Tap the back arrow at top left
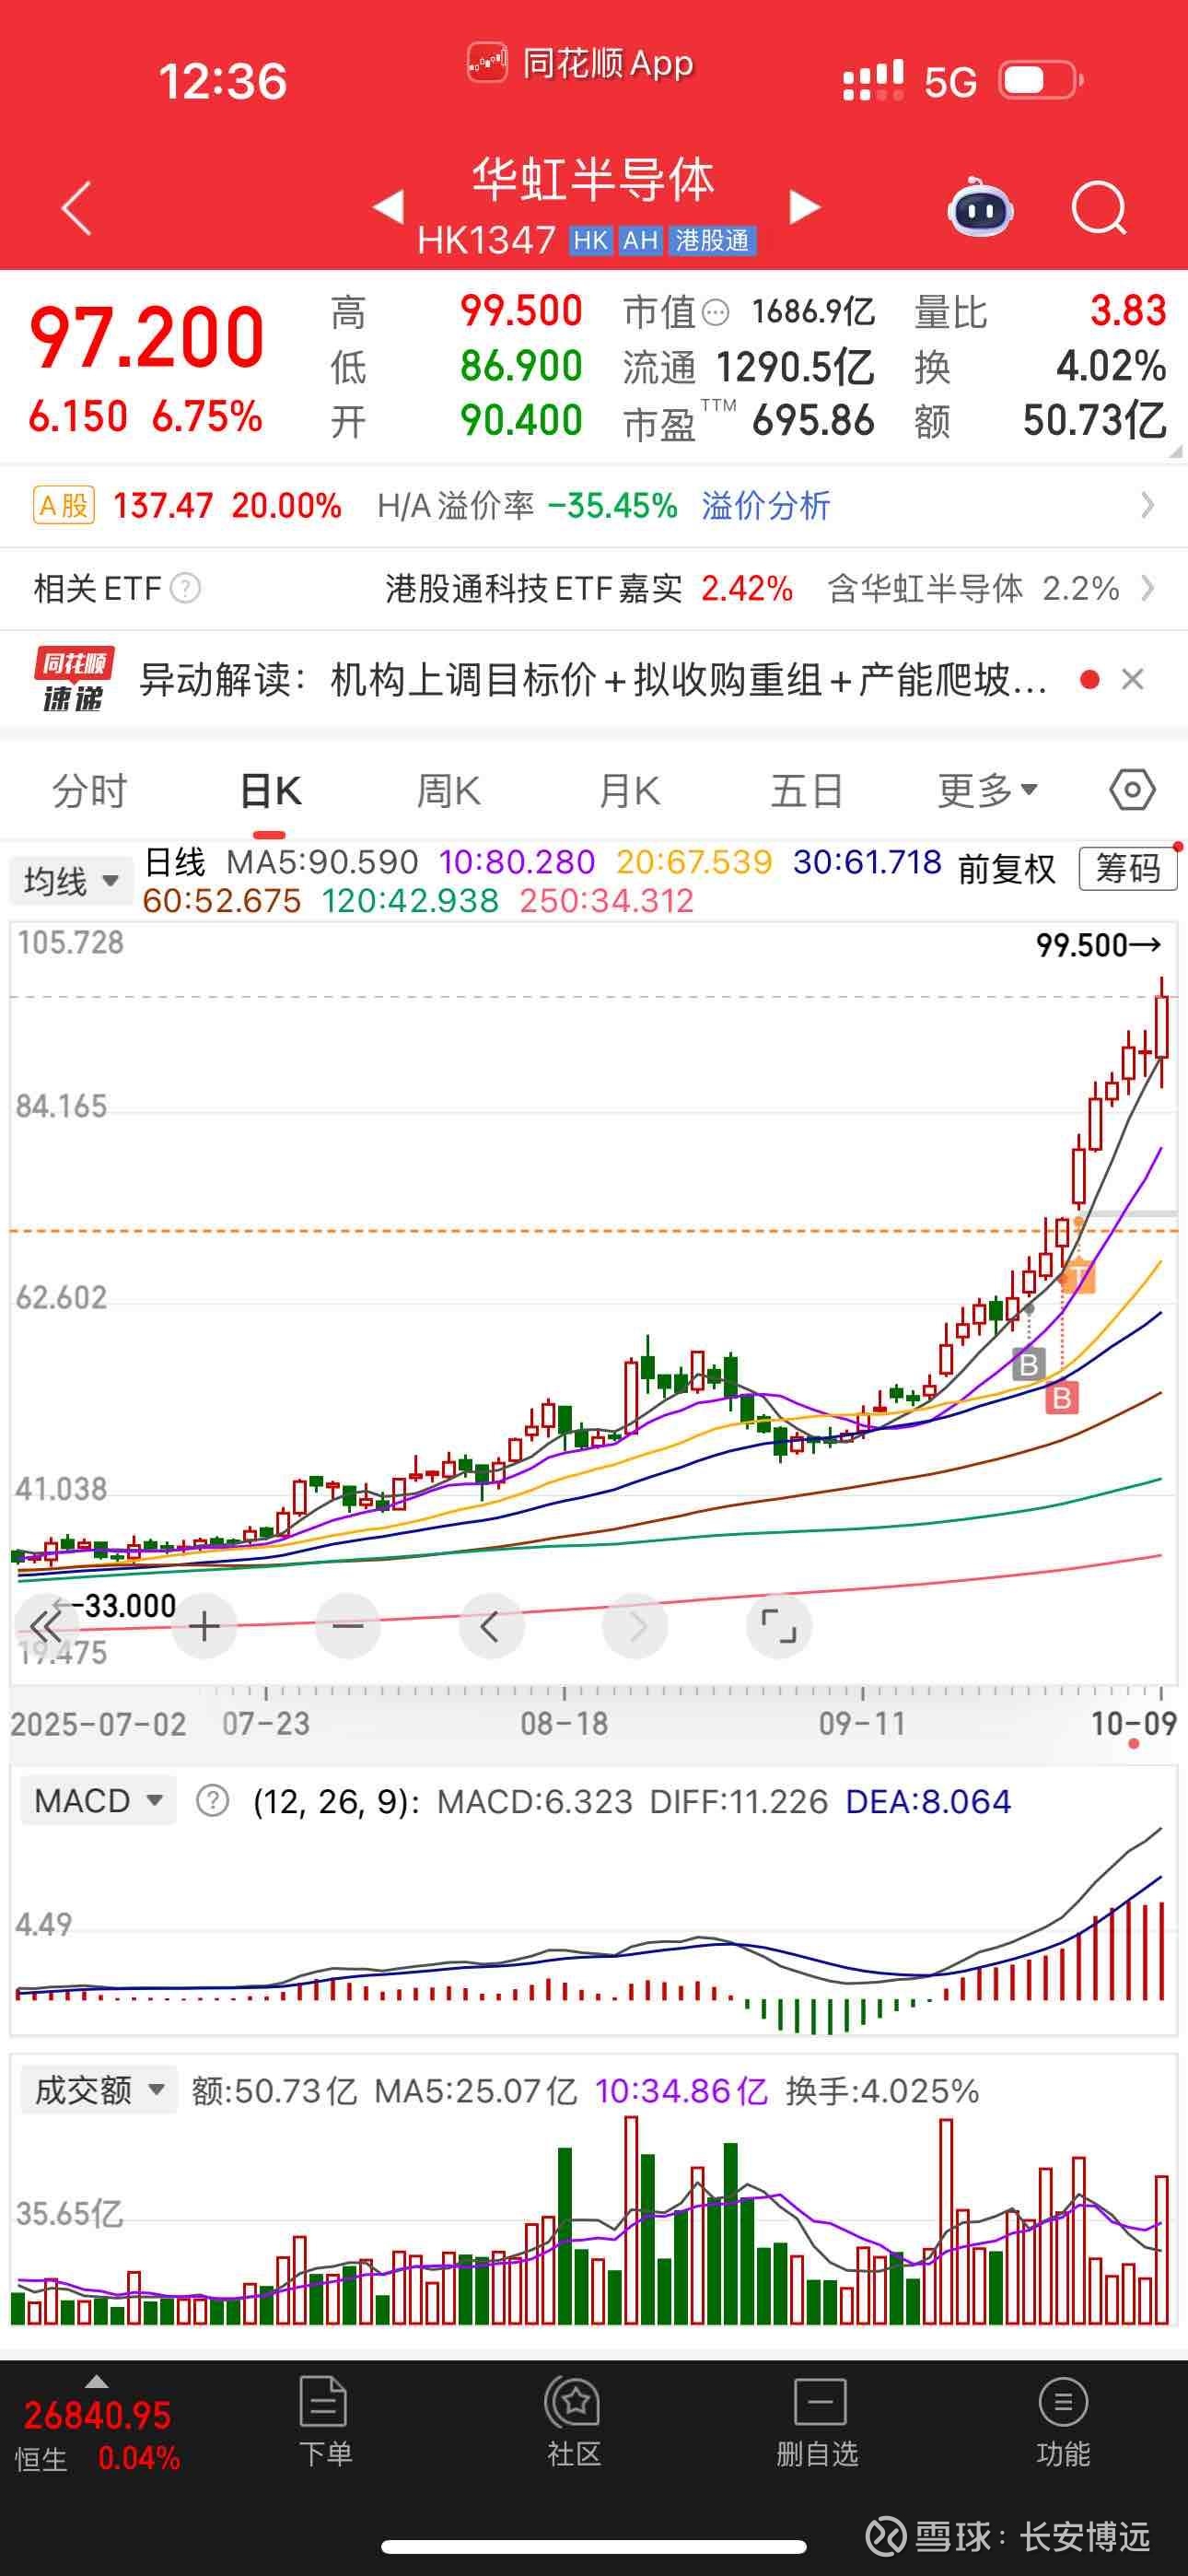The height and width of the screenshot is (2576, 1188). (x=76, y=208)
